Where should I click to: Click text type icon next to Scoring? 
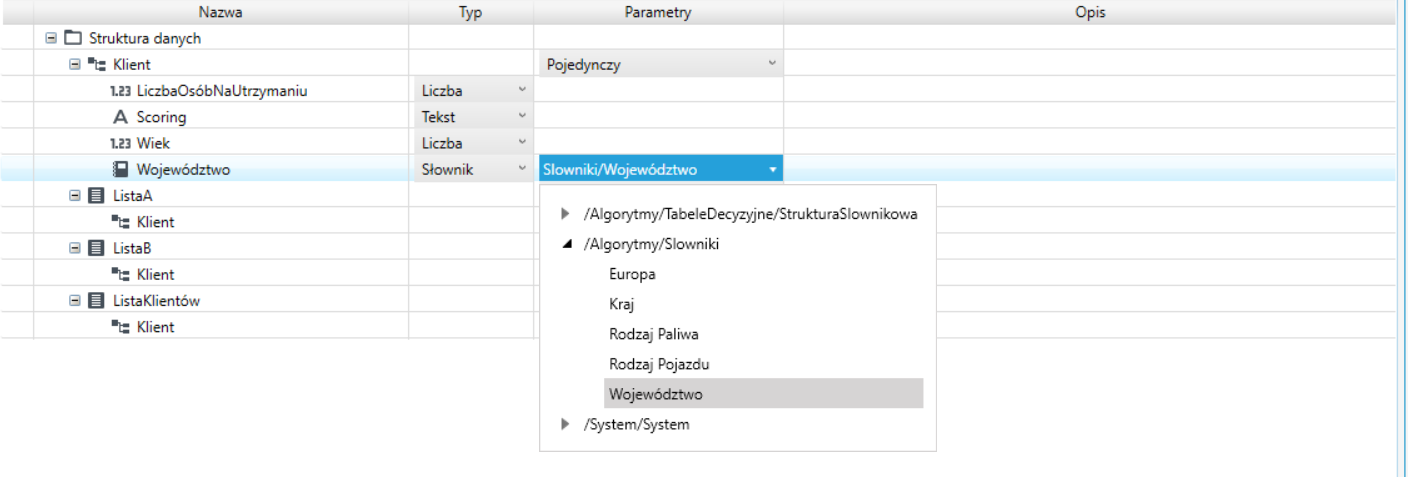pyautogui.click(x=121, y=117)
